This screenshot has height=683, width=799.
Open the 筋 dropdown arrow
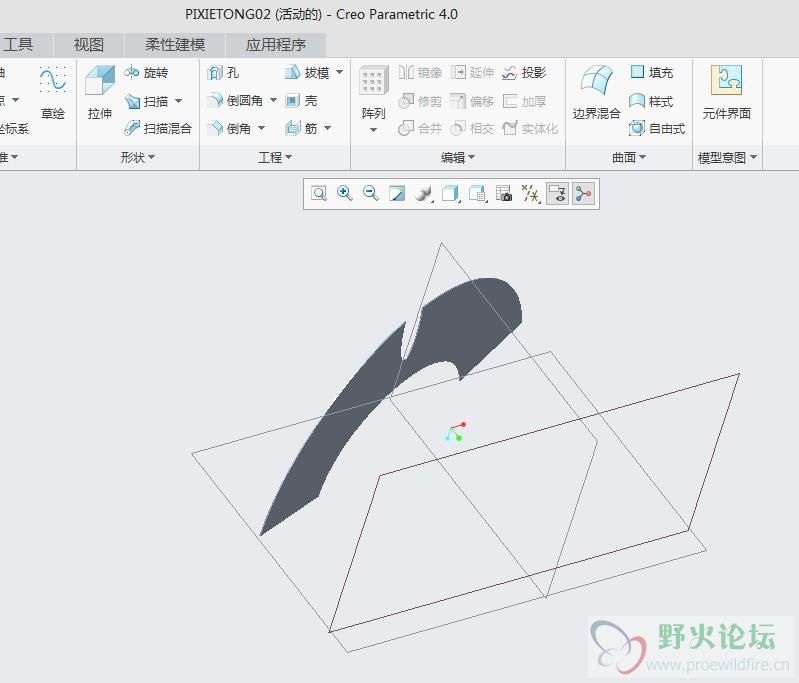(x=327, y=128)
